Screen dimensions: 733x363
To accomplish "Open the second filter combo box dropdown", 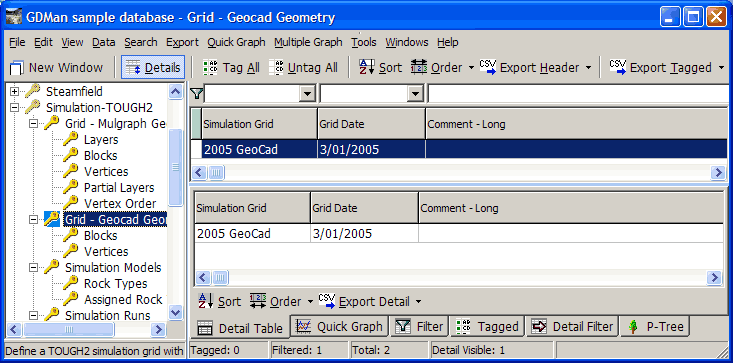I will [415, 94].
